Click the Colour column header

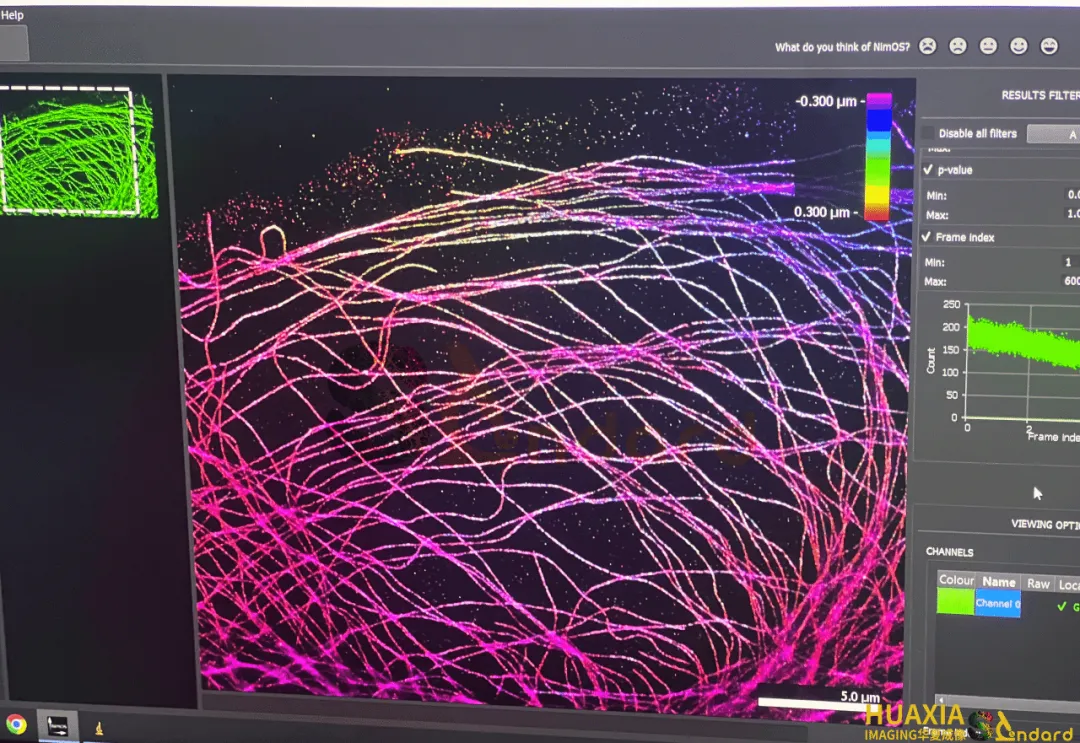coord(956,580)
